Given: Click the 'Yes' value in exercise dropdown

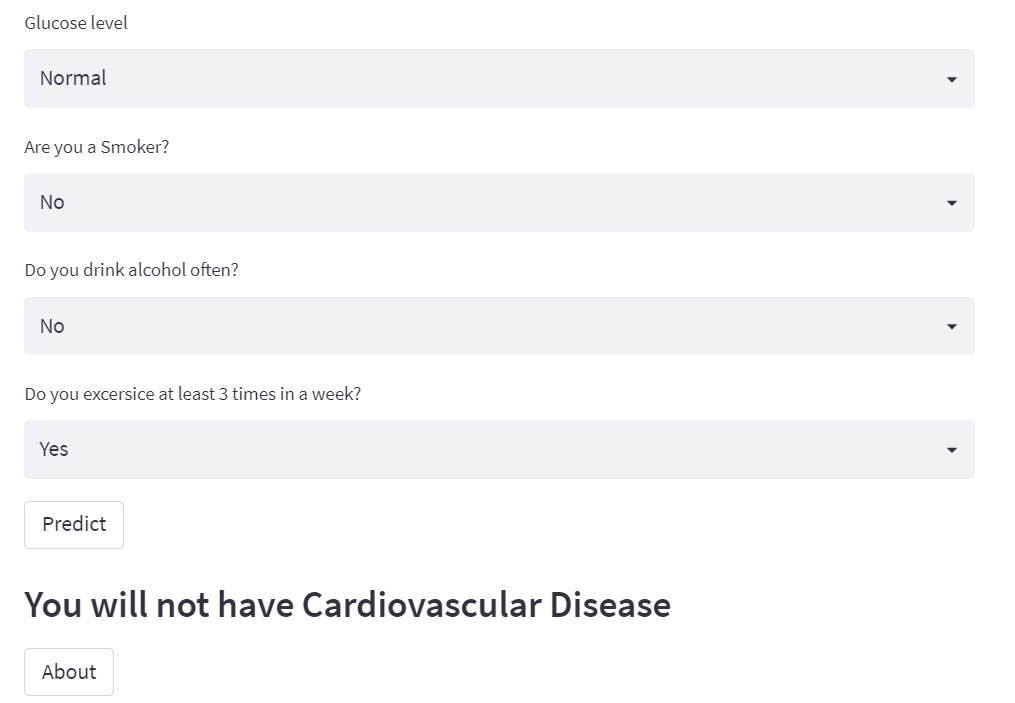Looking at the screenshot, I should click(52, 449).
